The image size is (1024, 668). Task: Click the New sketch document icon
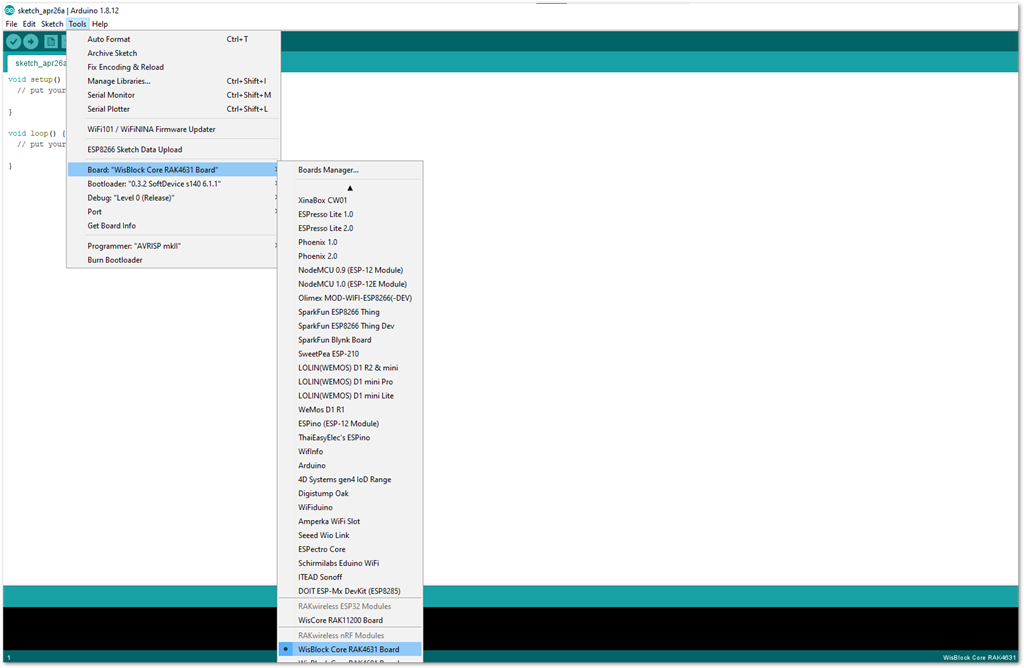(x=51, y=41)
